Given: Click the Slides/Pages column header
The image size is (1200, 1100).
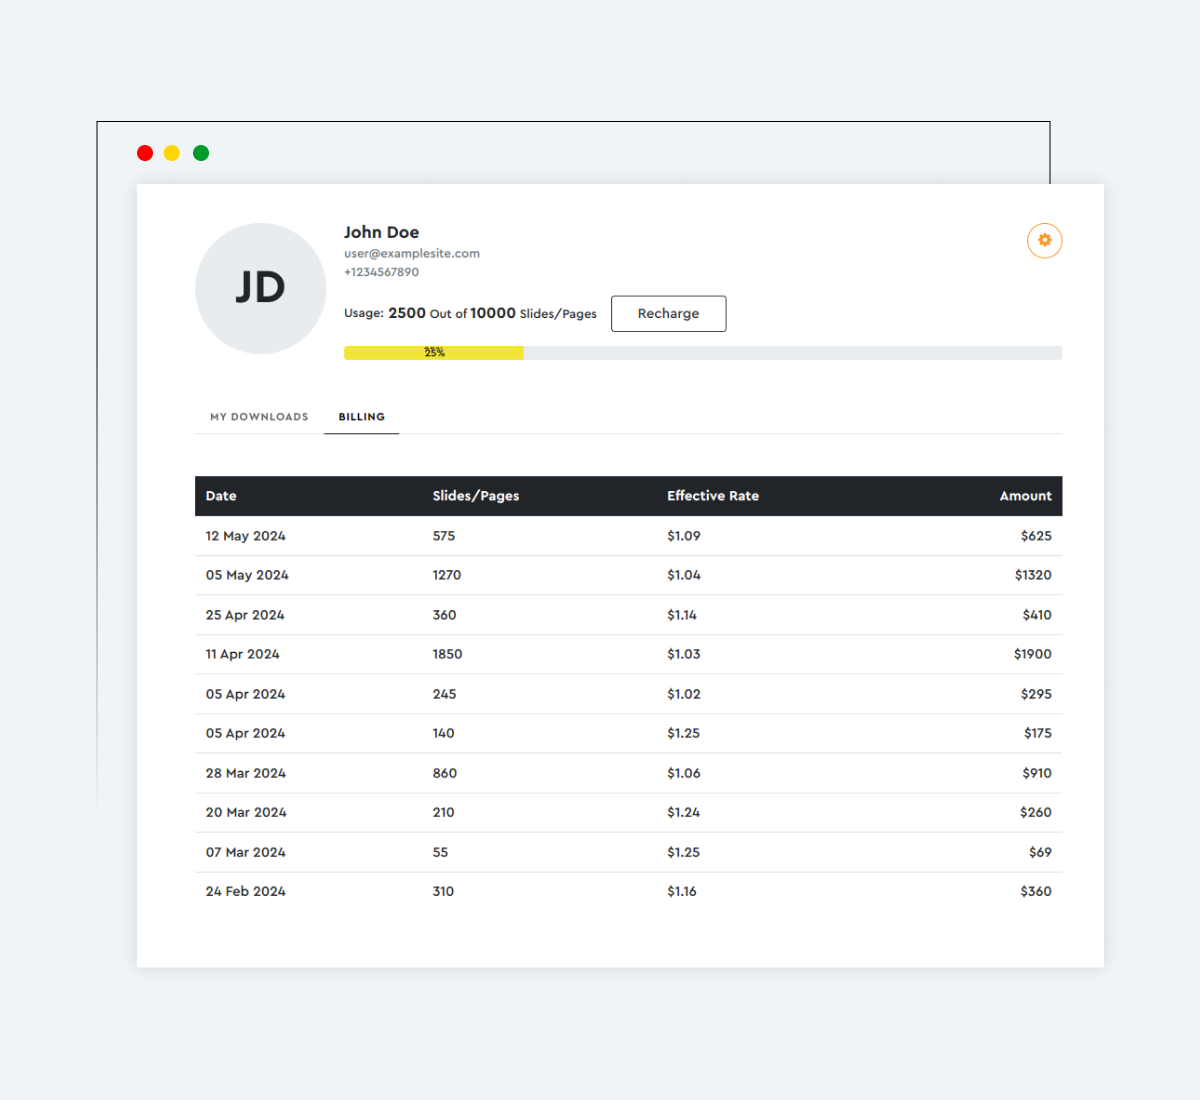Looking at the screenshot, I should (475, 496).
